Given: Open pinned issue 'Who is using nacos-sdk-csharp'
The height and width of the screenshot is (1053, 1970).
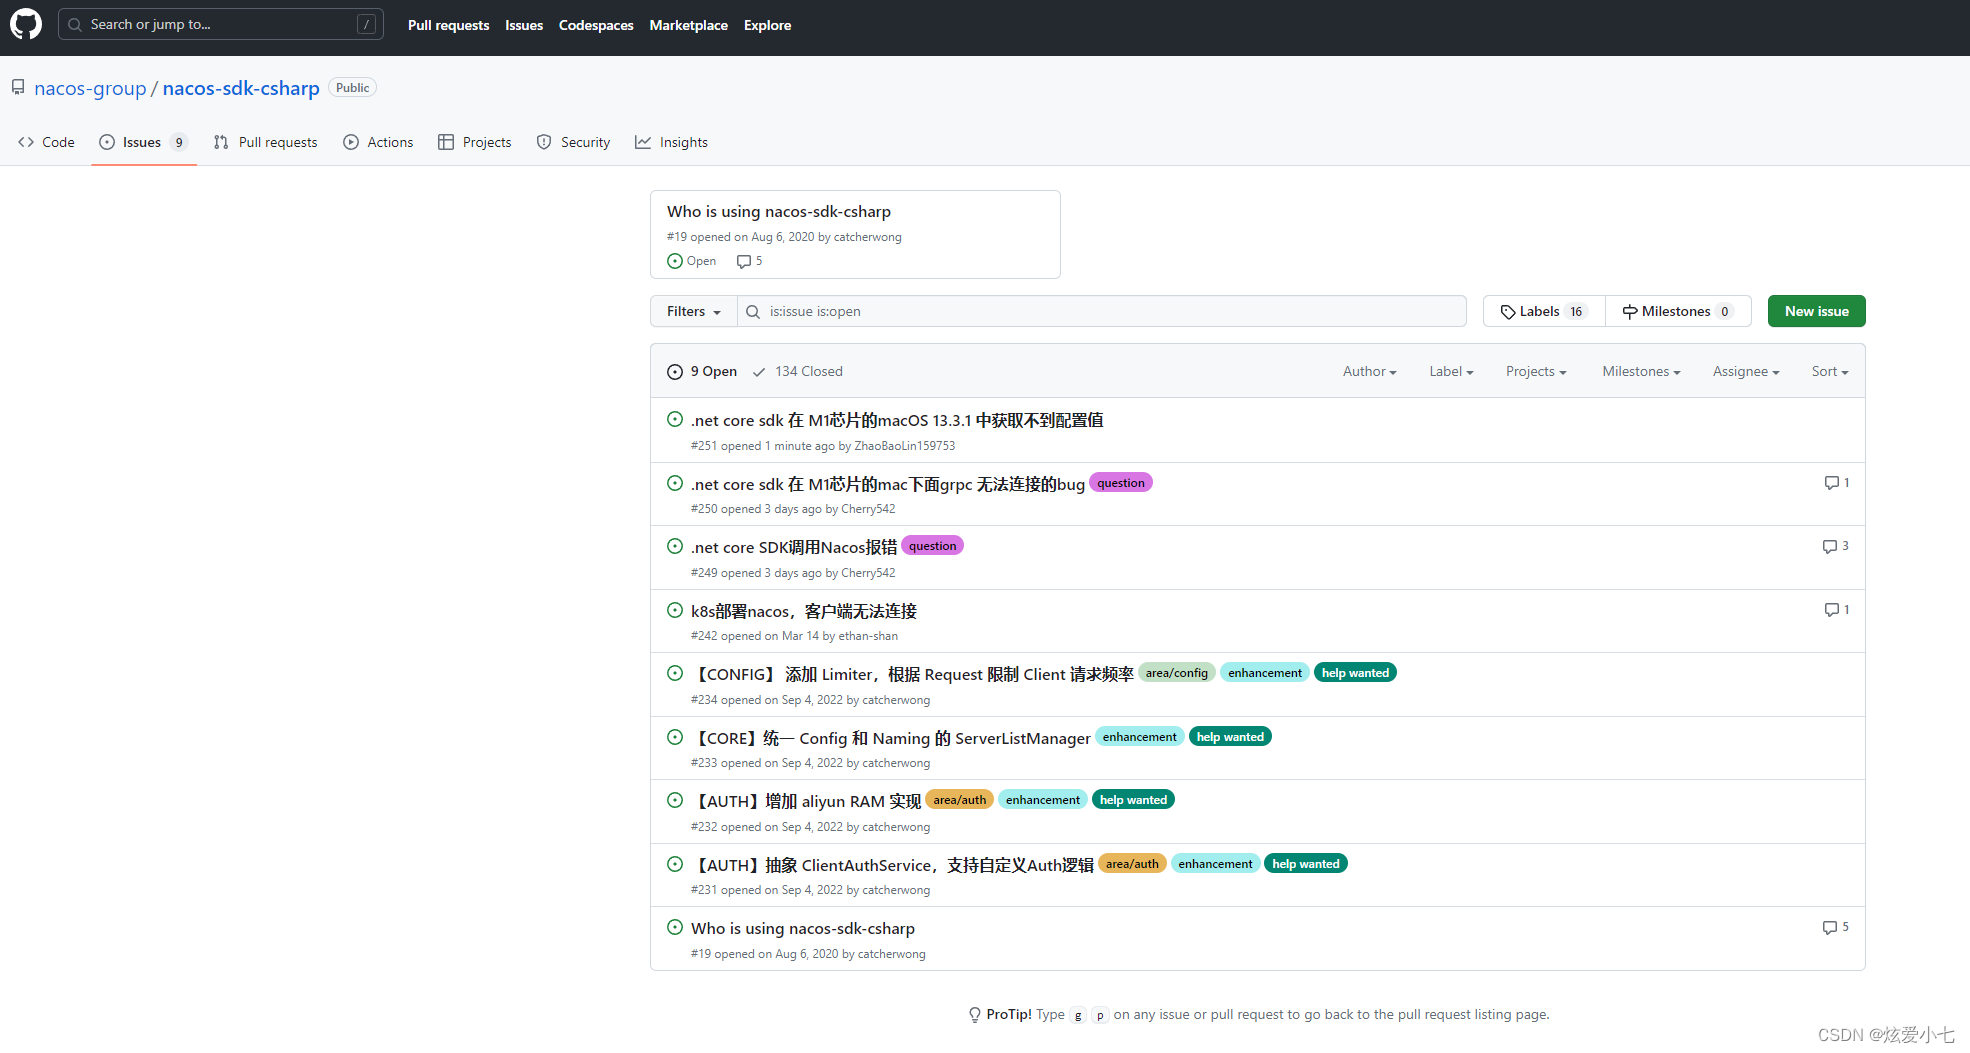Looking at the screenshot, I should (779, 212).
